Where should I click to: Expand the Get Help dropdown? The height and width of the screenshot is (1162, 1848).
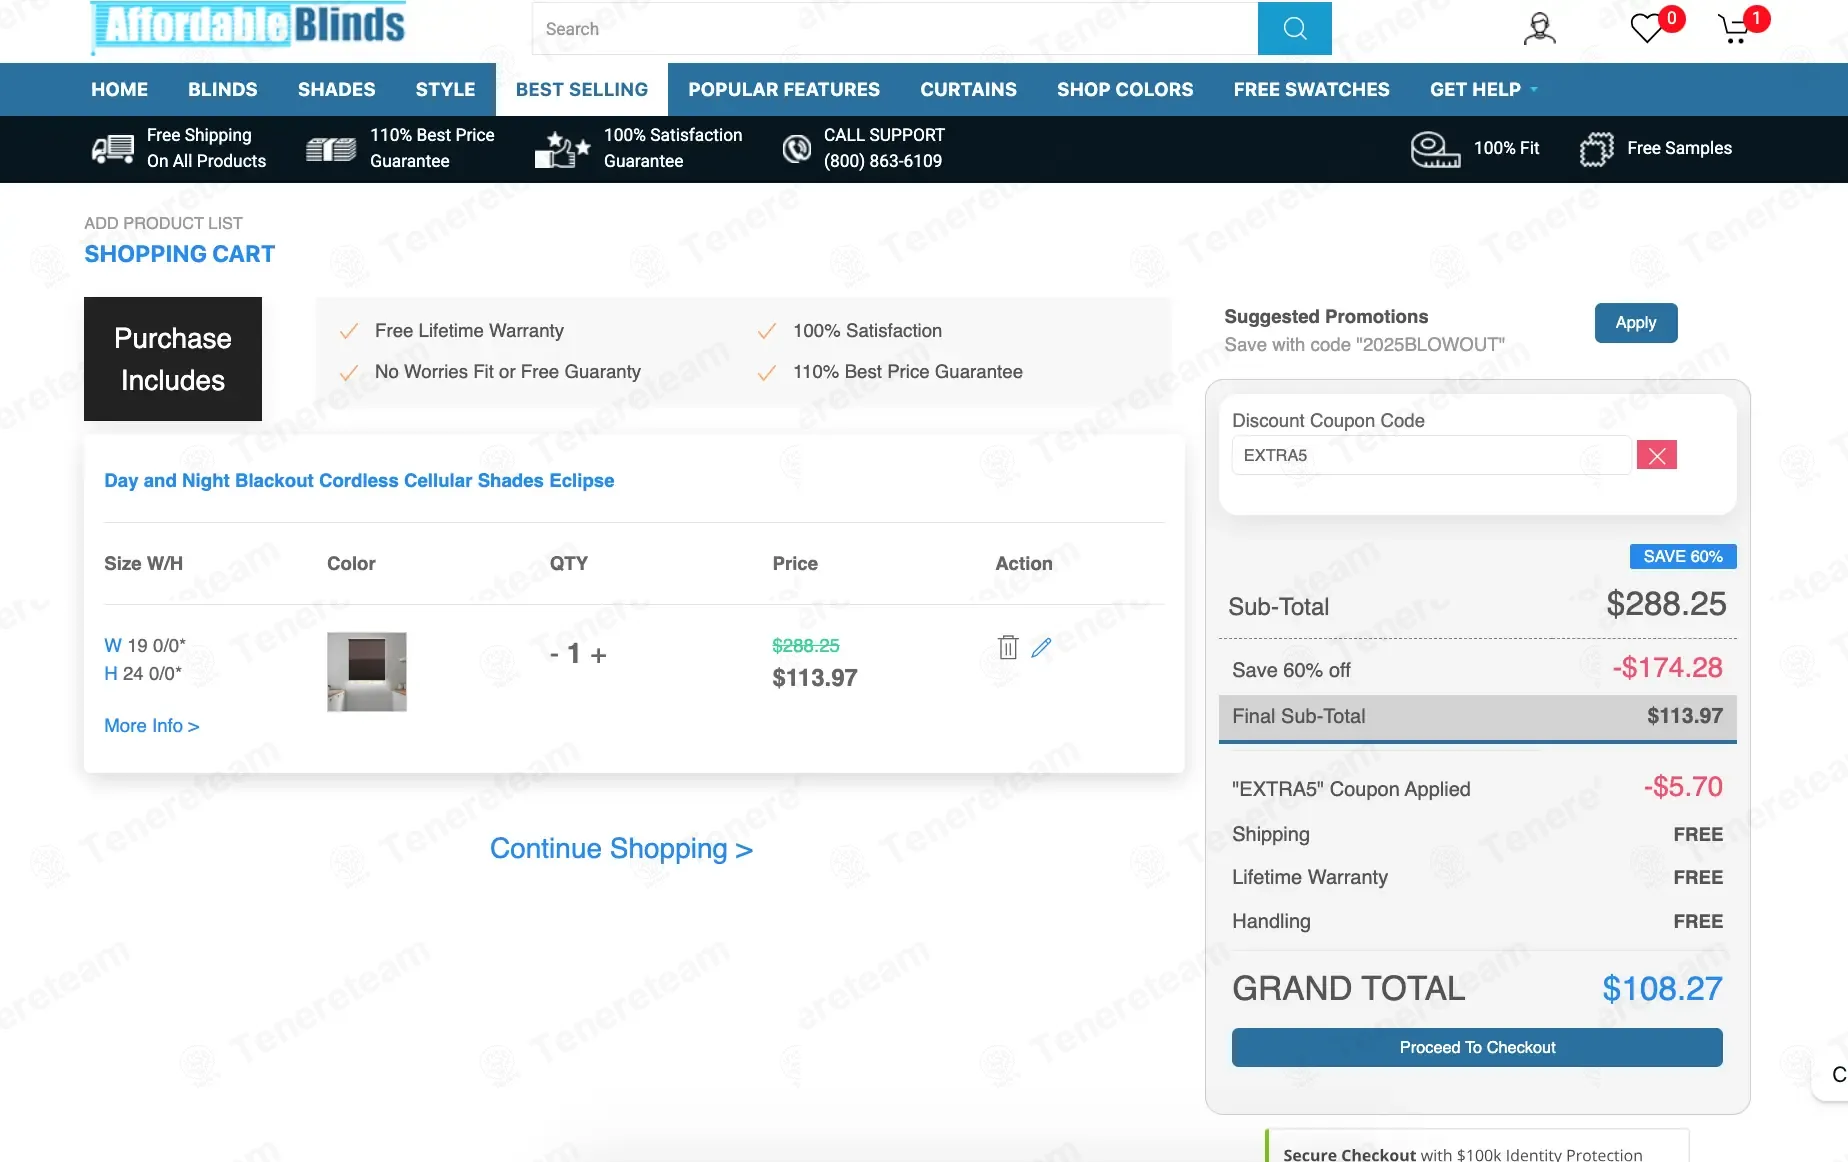point(1484,89)
